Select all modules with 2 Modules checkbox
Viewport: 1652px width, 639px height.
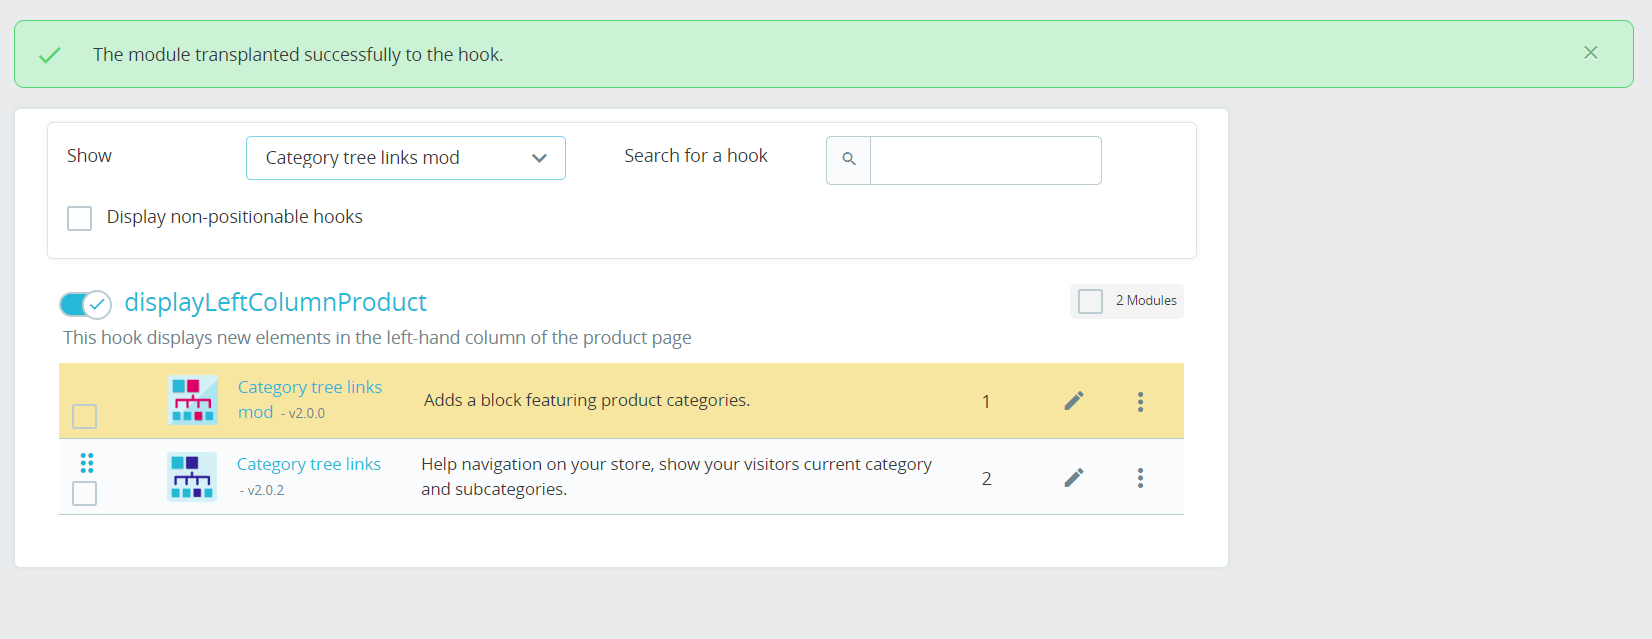tap(1091, 301)
